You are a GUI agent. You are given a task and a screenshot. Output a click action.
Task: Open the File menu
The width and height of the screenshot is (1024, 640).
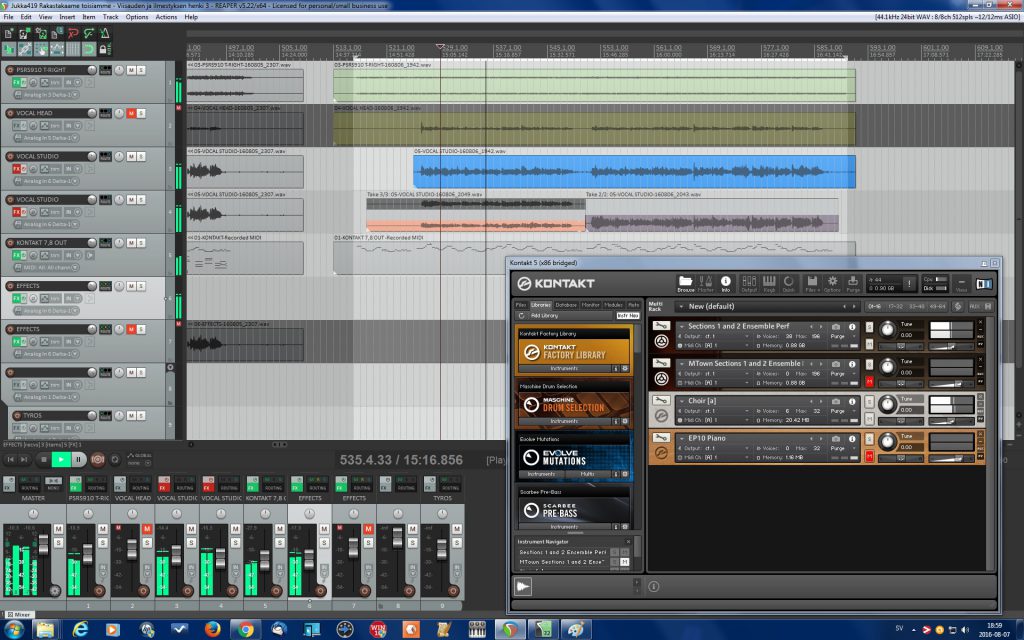[8, 17]
